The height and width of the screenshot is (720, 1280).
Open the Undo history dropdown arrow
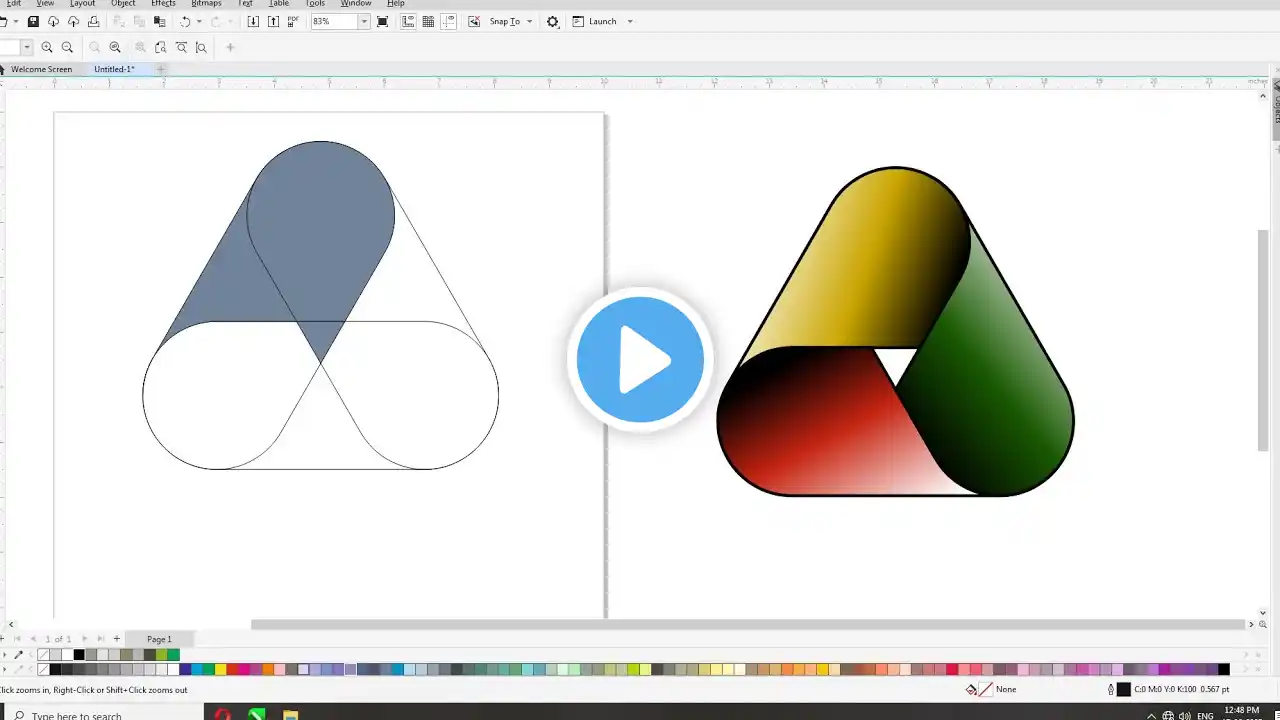(x=199, y=21)
